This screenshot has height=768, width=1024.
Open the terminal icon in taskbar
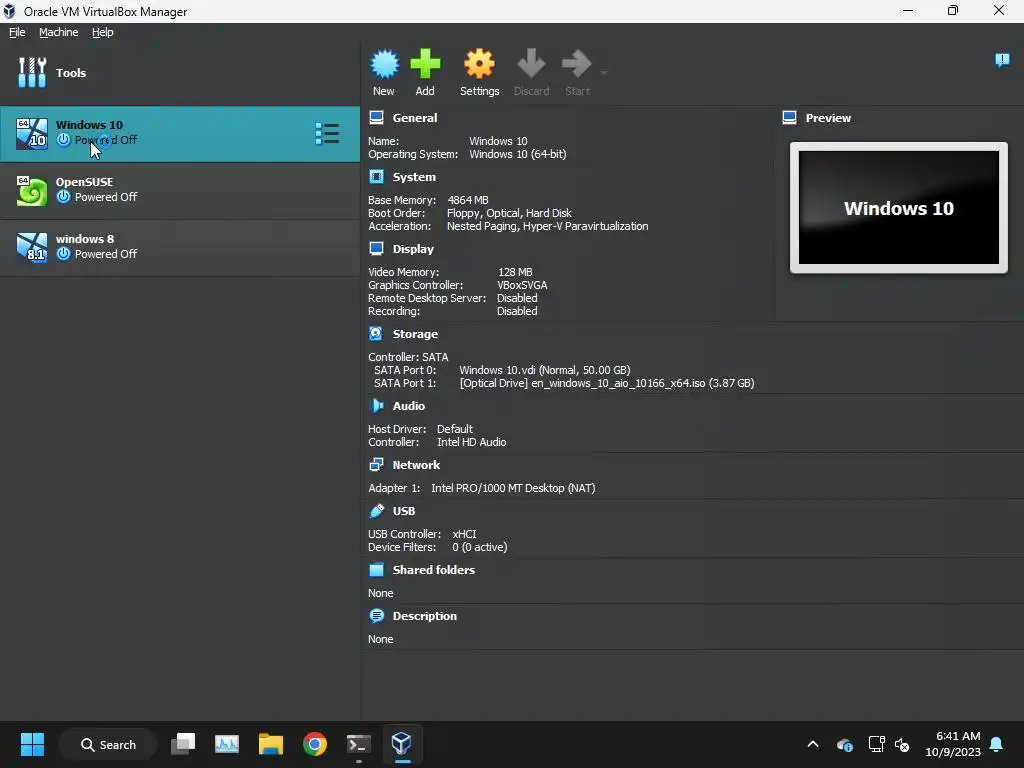(x=359, y=744)
